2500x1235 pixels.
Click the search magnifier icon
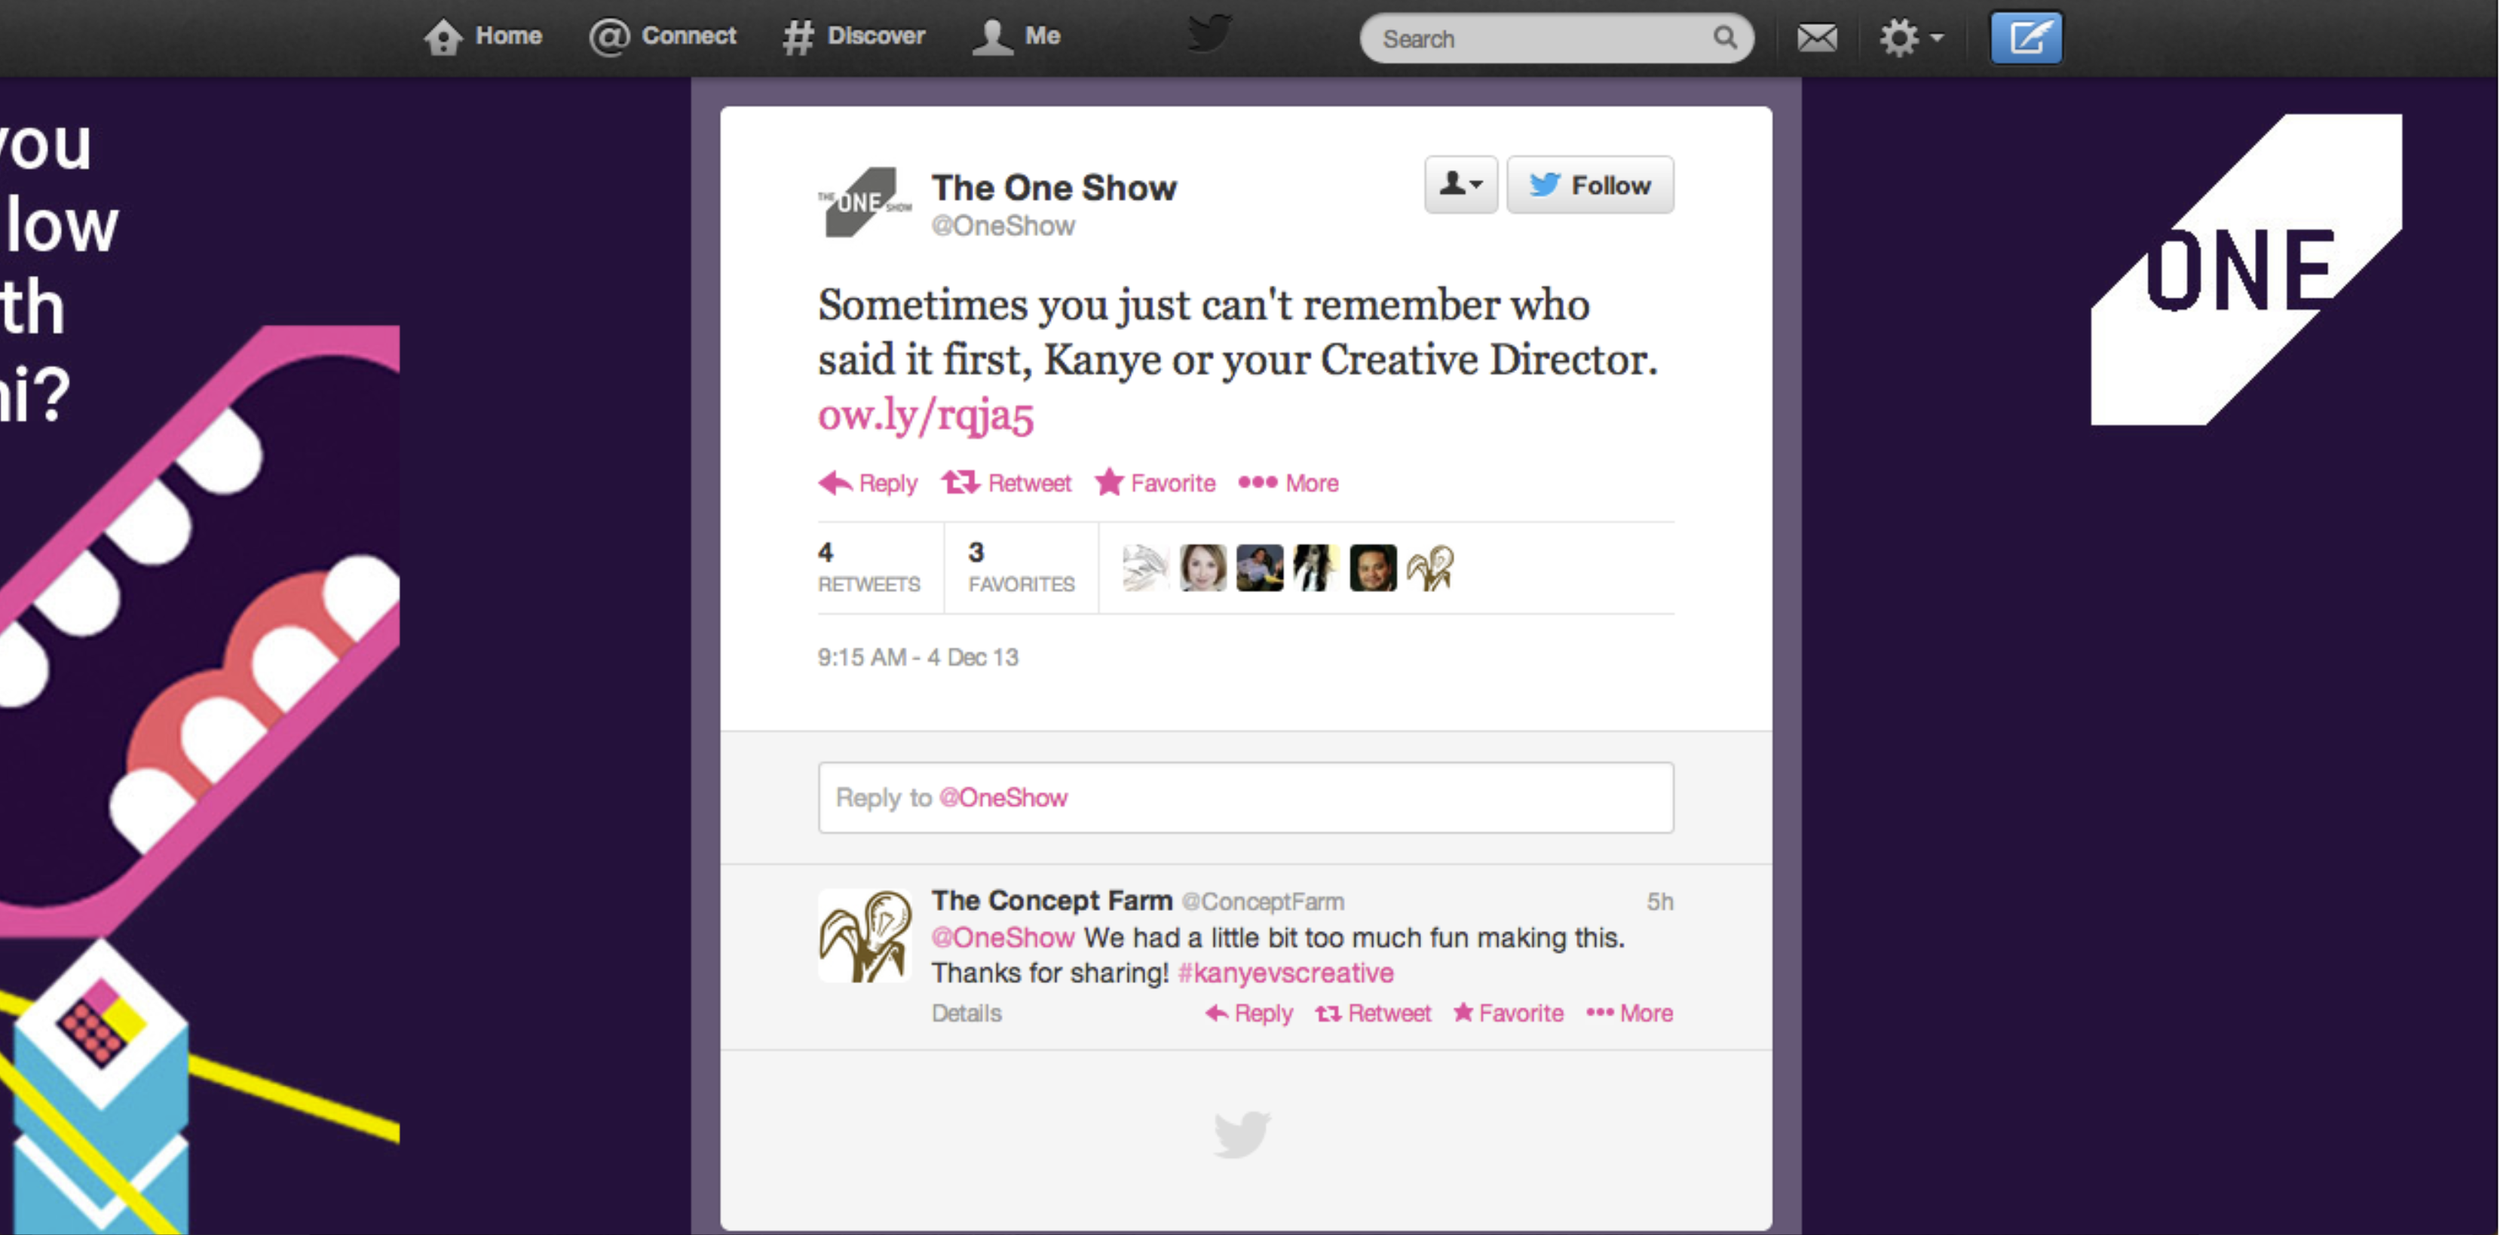1725,38
